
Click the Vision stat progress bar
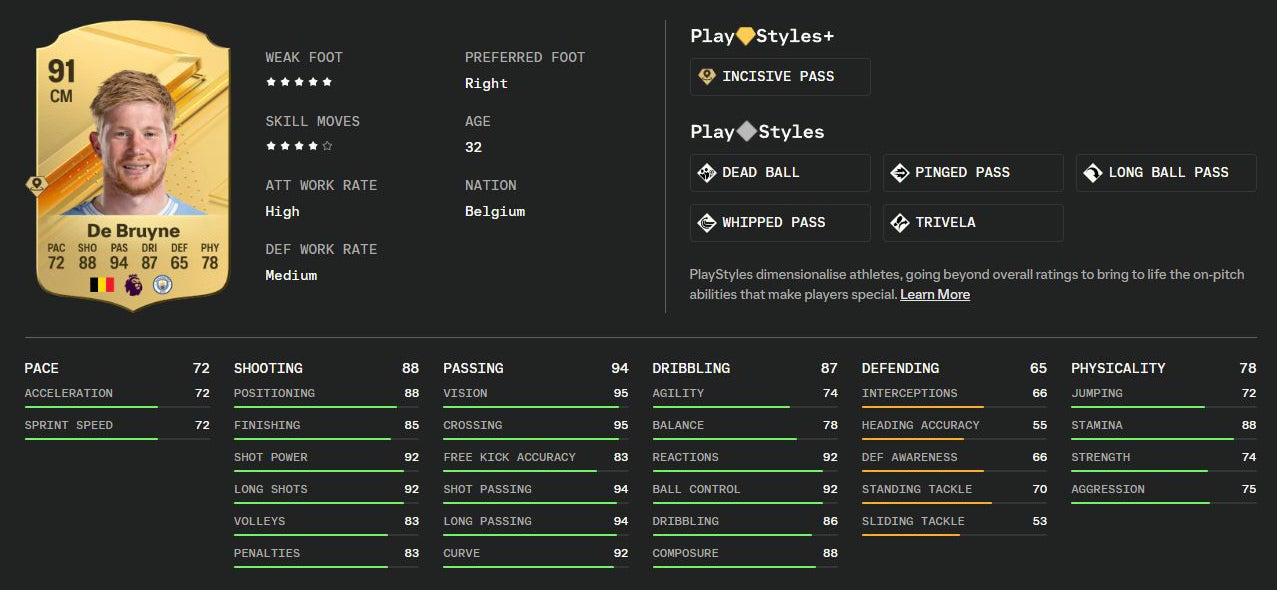pos(530,406)
